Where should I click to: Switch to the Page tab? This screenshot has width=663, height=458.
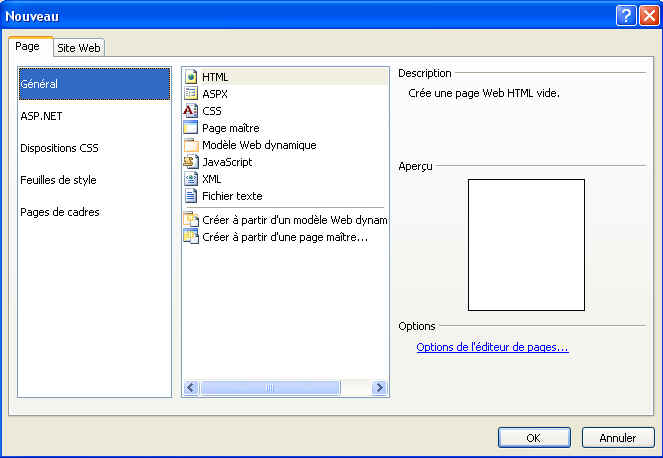coord(30,46)
